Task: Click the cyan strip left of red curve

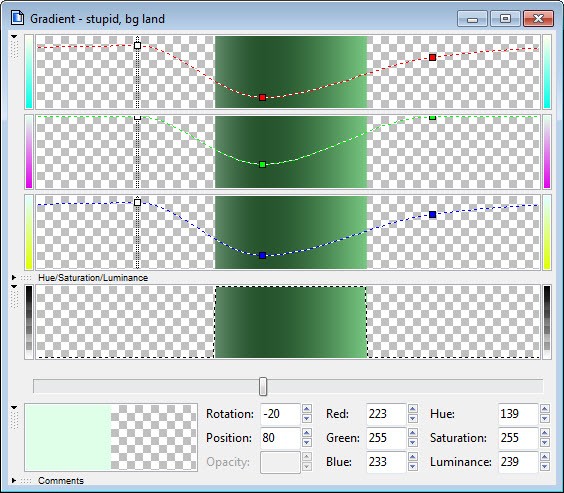Action: click(29, 72)
